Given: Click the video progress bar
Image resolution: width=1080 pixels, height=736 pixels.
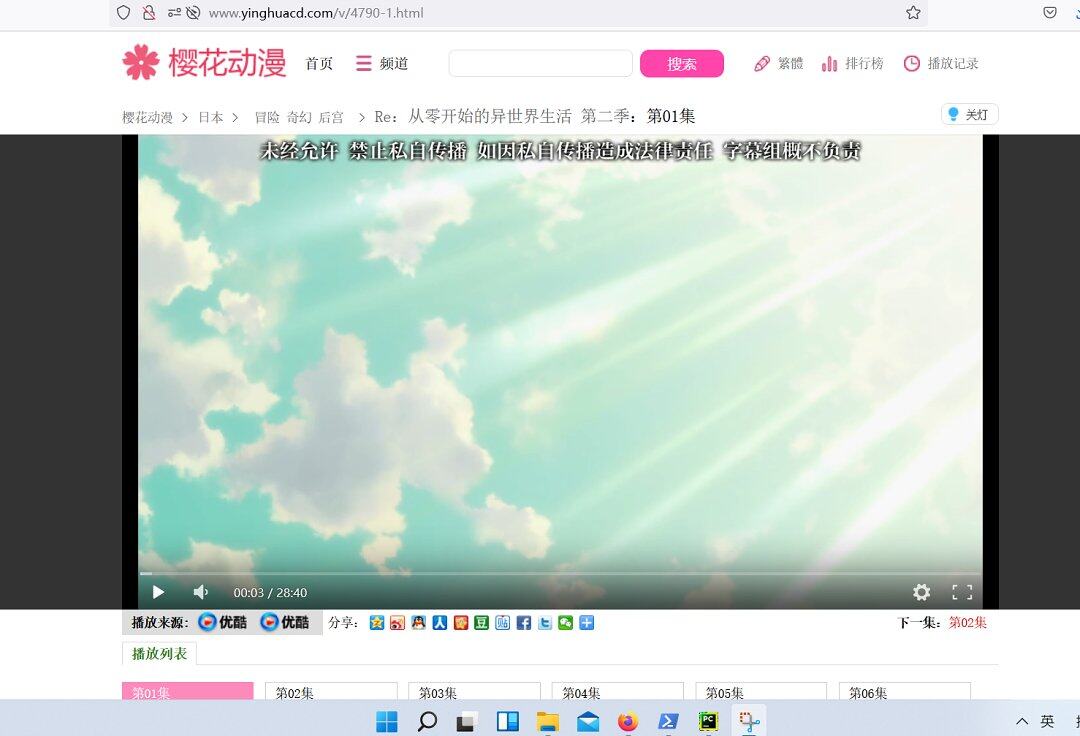Looking at the screenshot, I should (x=560, y=574).
